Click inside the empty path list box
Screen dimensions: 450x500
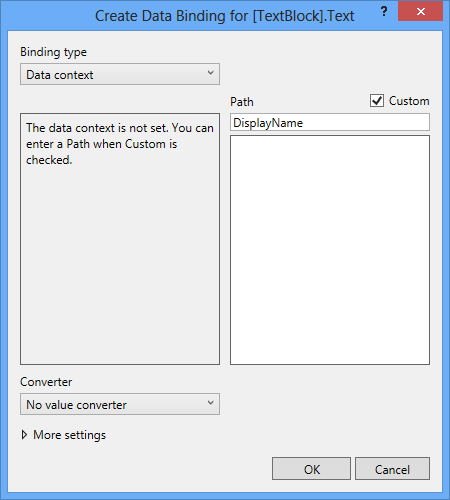click(x=330, y=250)
